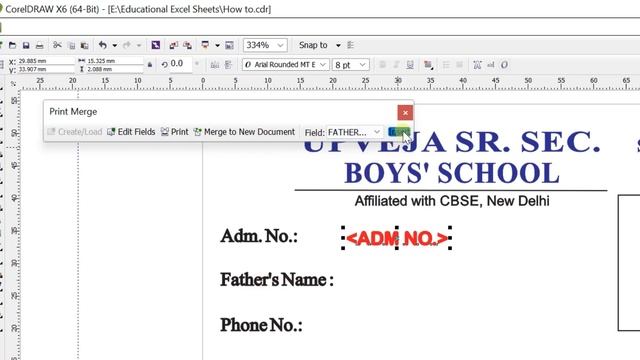The image size is (640, 360).
Task: Open the text alignment flyout icon
Action: tap(428, 65)
